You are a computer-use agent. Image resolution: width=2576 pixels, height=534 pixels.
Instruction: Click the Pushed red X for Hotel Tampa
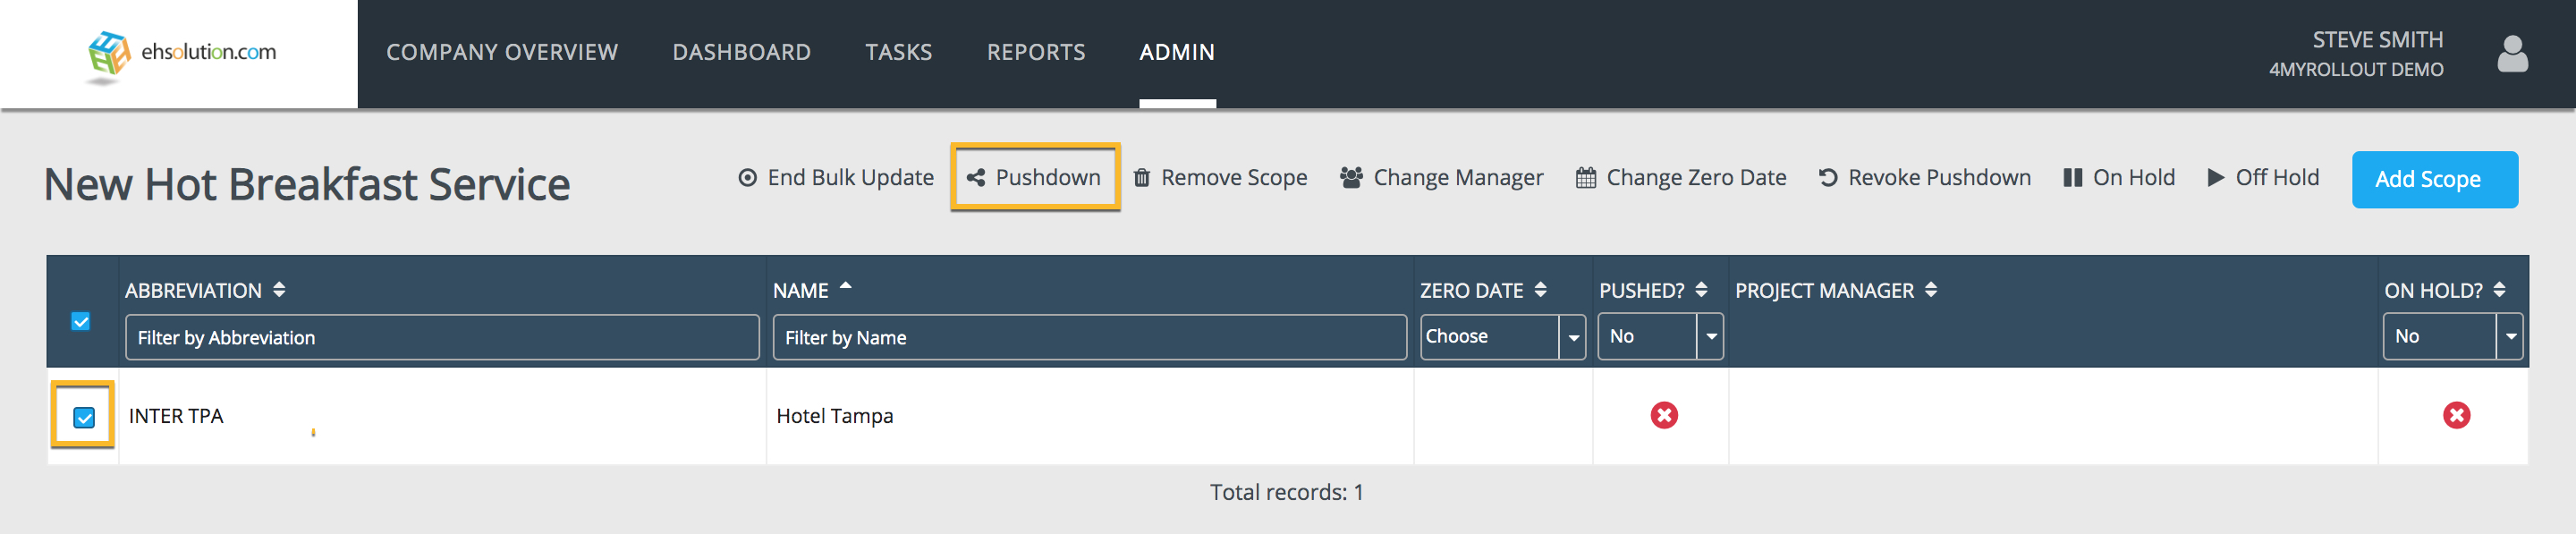[x=1663, y=415]
